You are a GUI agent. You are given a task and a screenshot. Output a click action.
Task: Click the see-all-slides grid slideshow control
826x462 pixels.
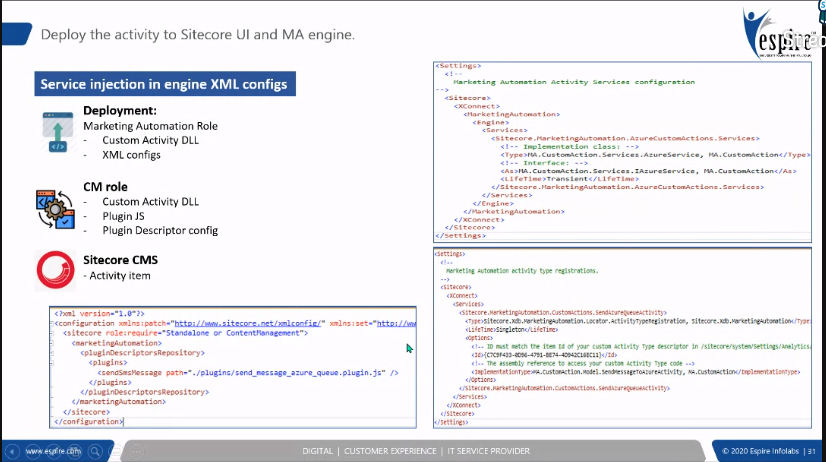[74, 451]
